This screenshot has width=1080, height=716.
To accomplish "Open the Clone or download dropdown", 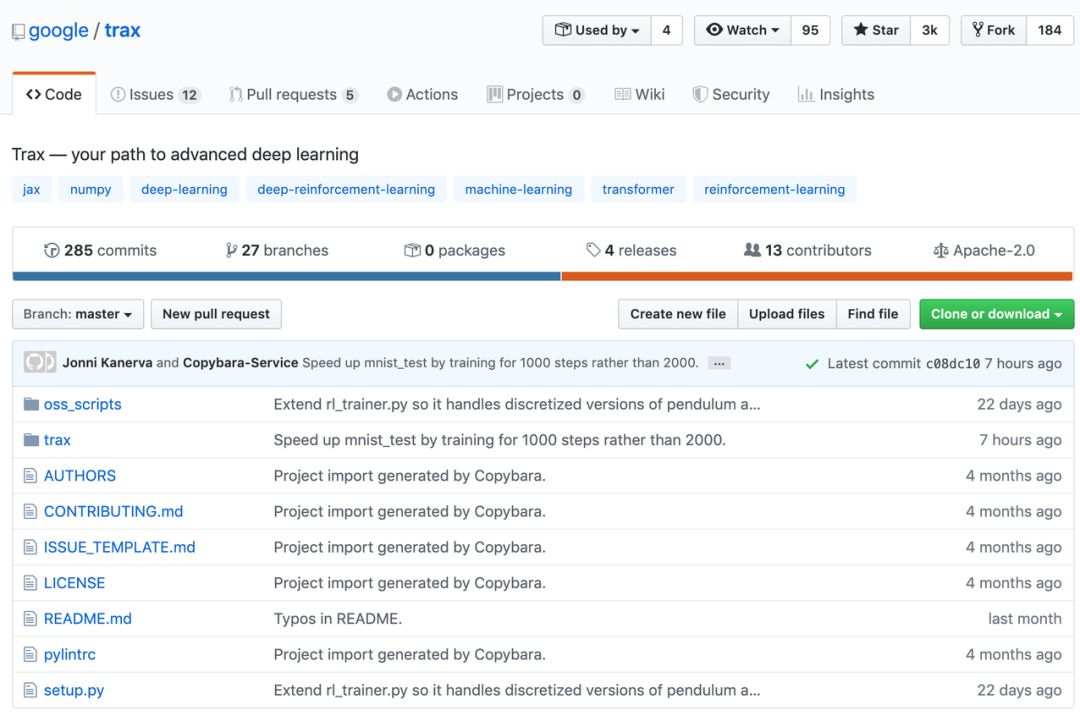I will [996, 314].
